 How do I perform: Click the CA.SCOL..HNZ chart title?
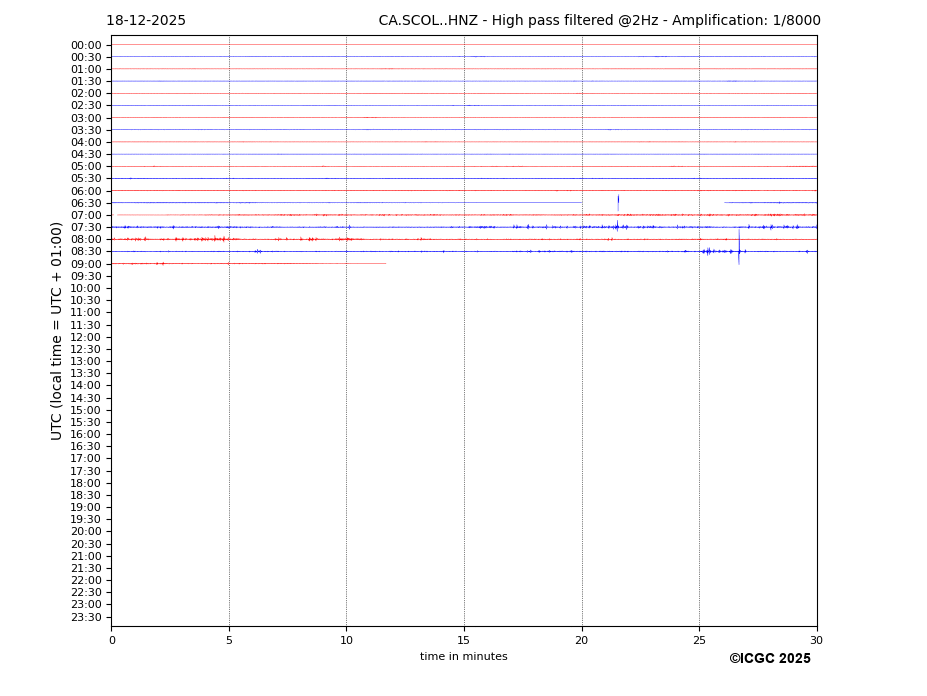pos(599,21)
